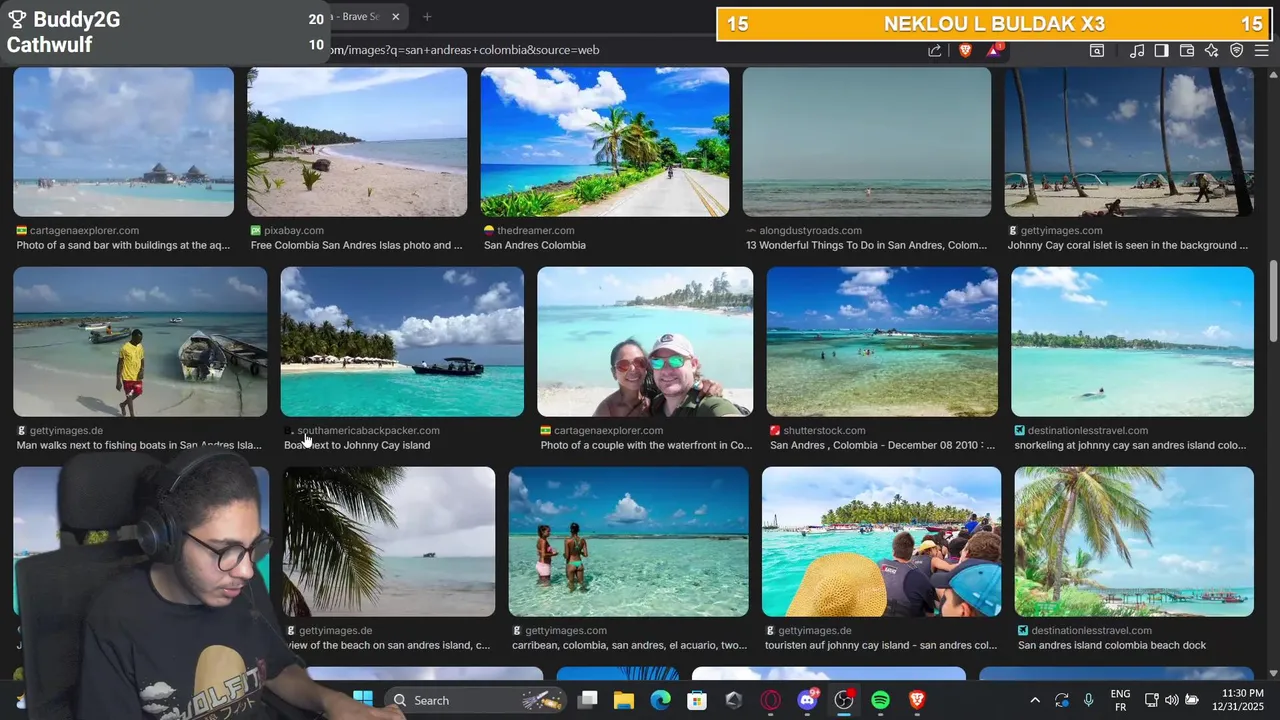Viewport: 1280px width, 720px height.
Task: Open the Brave Wallet icon
Action: point(1187,50)
